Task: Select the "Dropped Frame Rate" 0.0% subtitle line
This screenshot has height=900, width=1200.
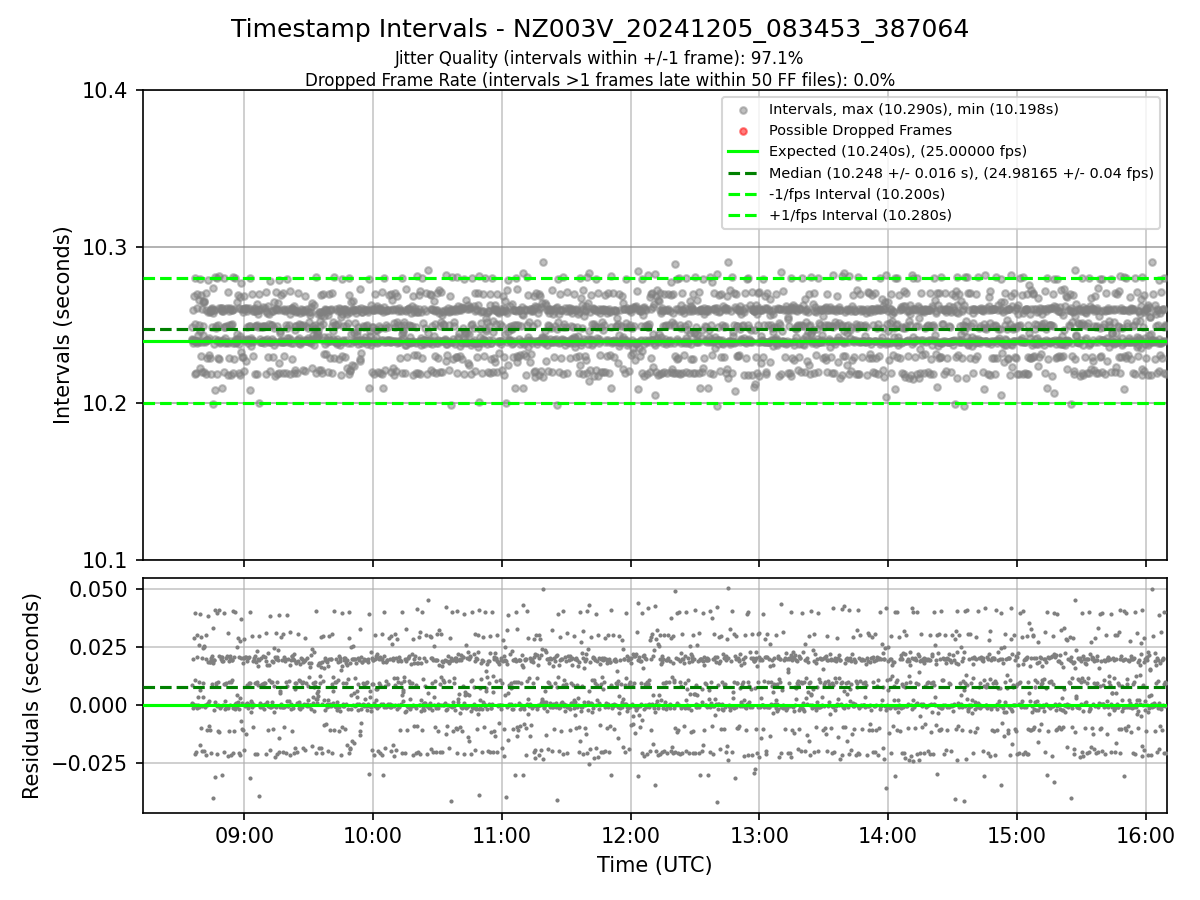Action: pos(600,80)
